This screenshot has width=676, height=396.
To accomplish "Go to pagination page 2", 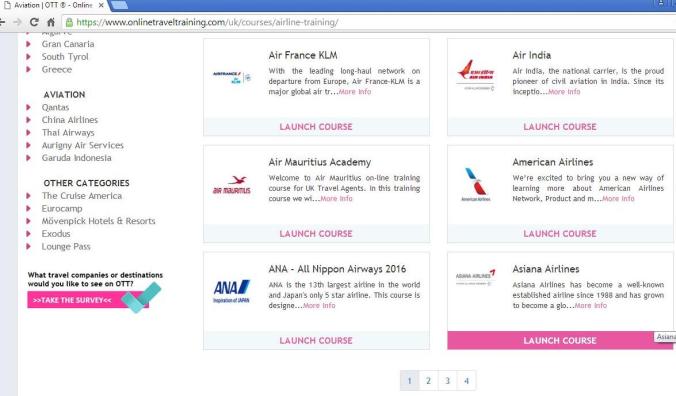I will (429, 380).
